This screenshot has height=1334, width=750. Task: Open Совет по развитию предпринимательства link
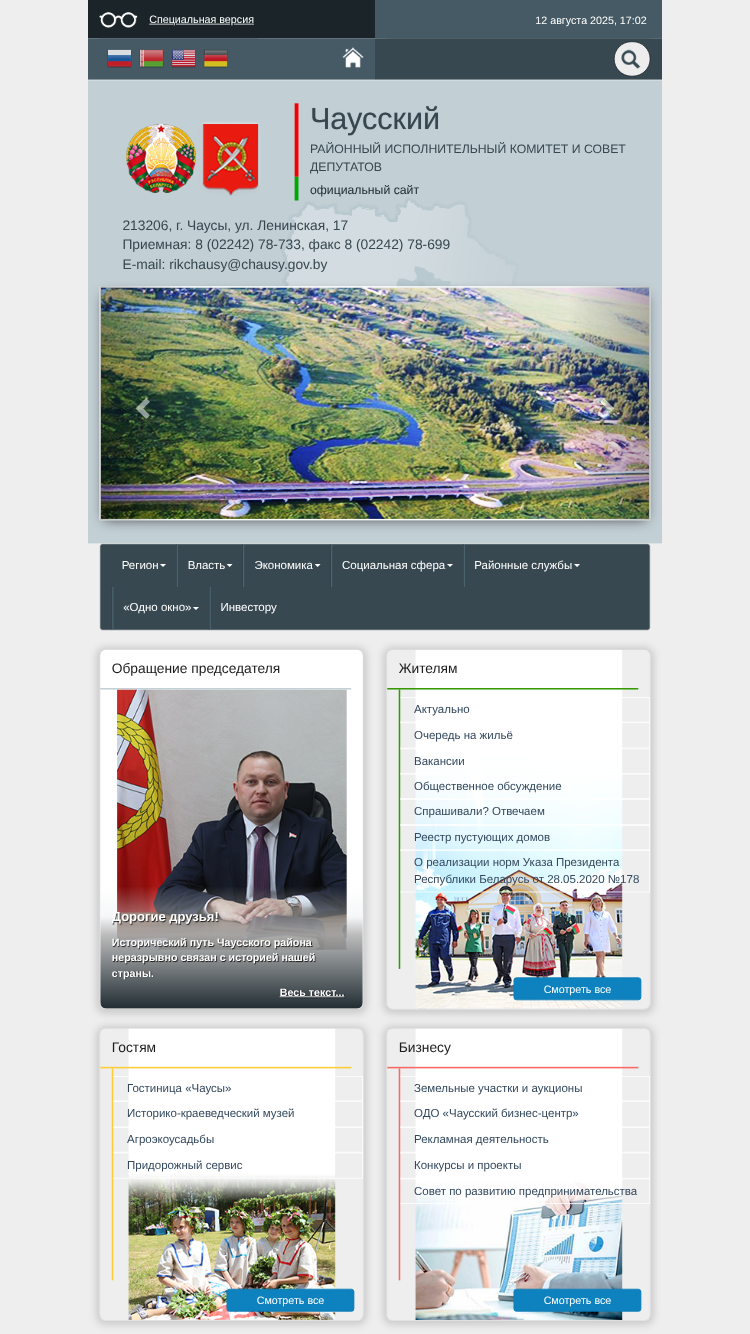pyautogui.click(x=525, y=1191)
